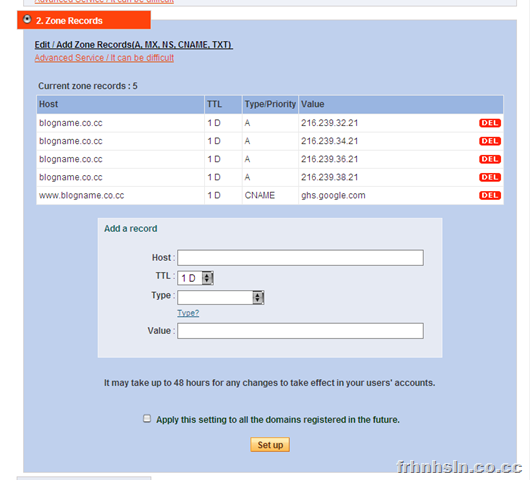Check Apply this setting to all domains
Viewport: 530px width, 480px height.
point(147,418)
